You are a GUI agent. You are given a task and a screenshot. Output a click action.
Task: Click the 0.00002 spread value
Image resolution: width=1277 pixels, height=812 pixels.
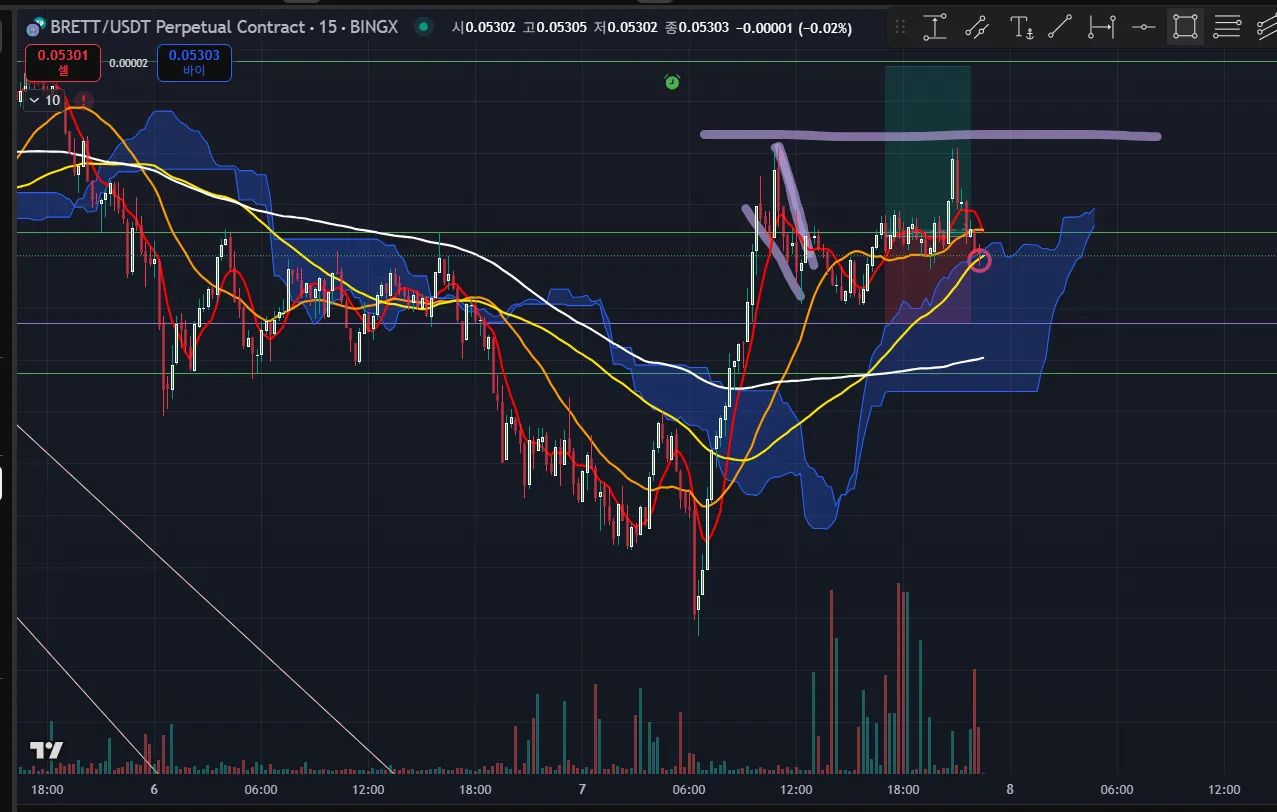click(x=128, y=63)
